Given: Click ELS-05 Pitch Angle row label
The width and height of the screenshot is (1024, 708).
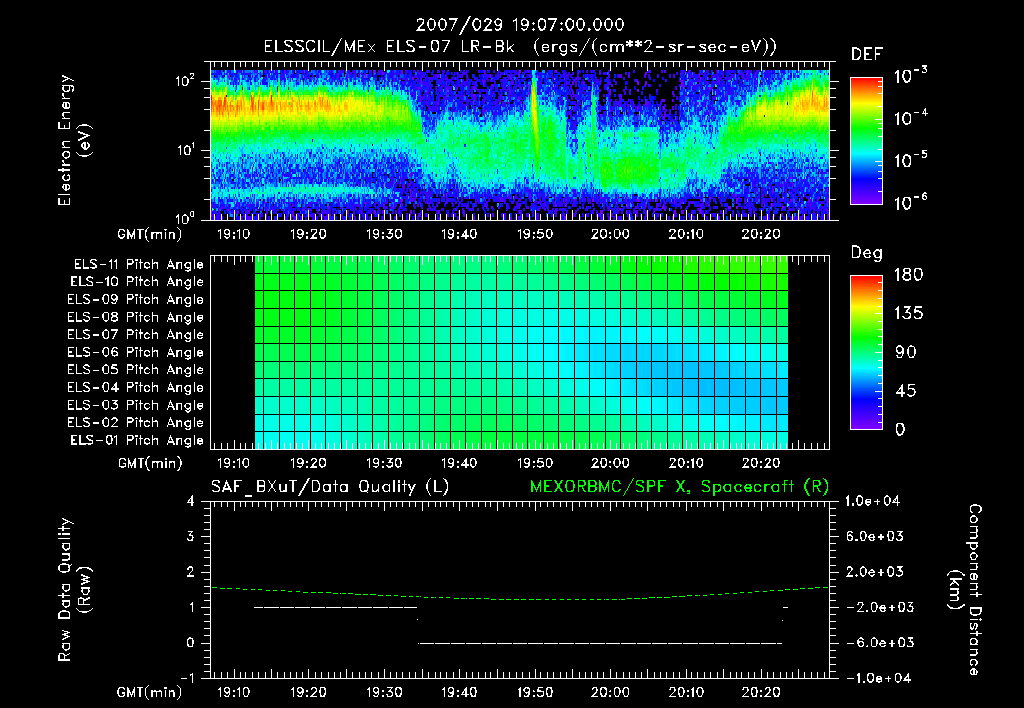Looking at the screenshot, I should click(136, 370).
